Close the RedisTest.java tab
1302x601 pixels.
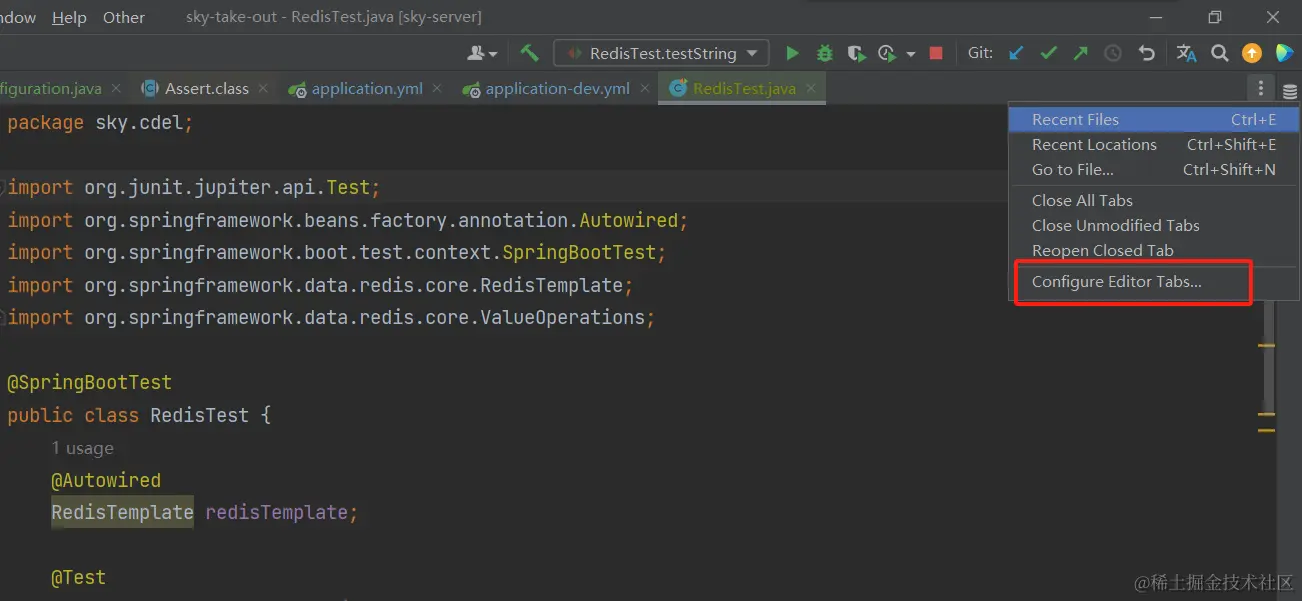pyautogui.click(x=811, y=88)
